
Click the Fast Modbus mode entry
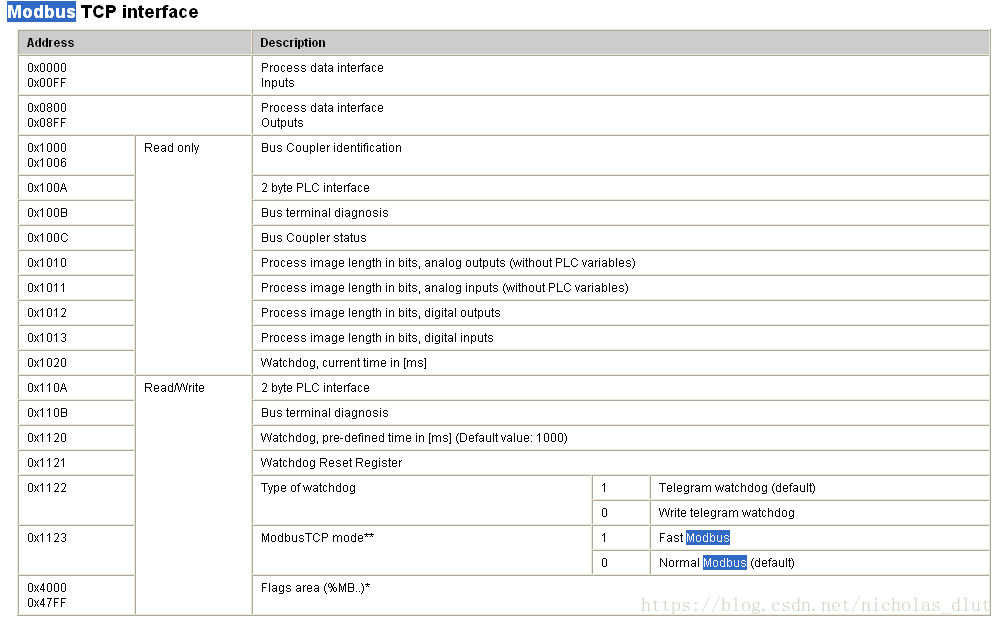(x=694, y=538)
